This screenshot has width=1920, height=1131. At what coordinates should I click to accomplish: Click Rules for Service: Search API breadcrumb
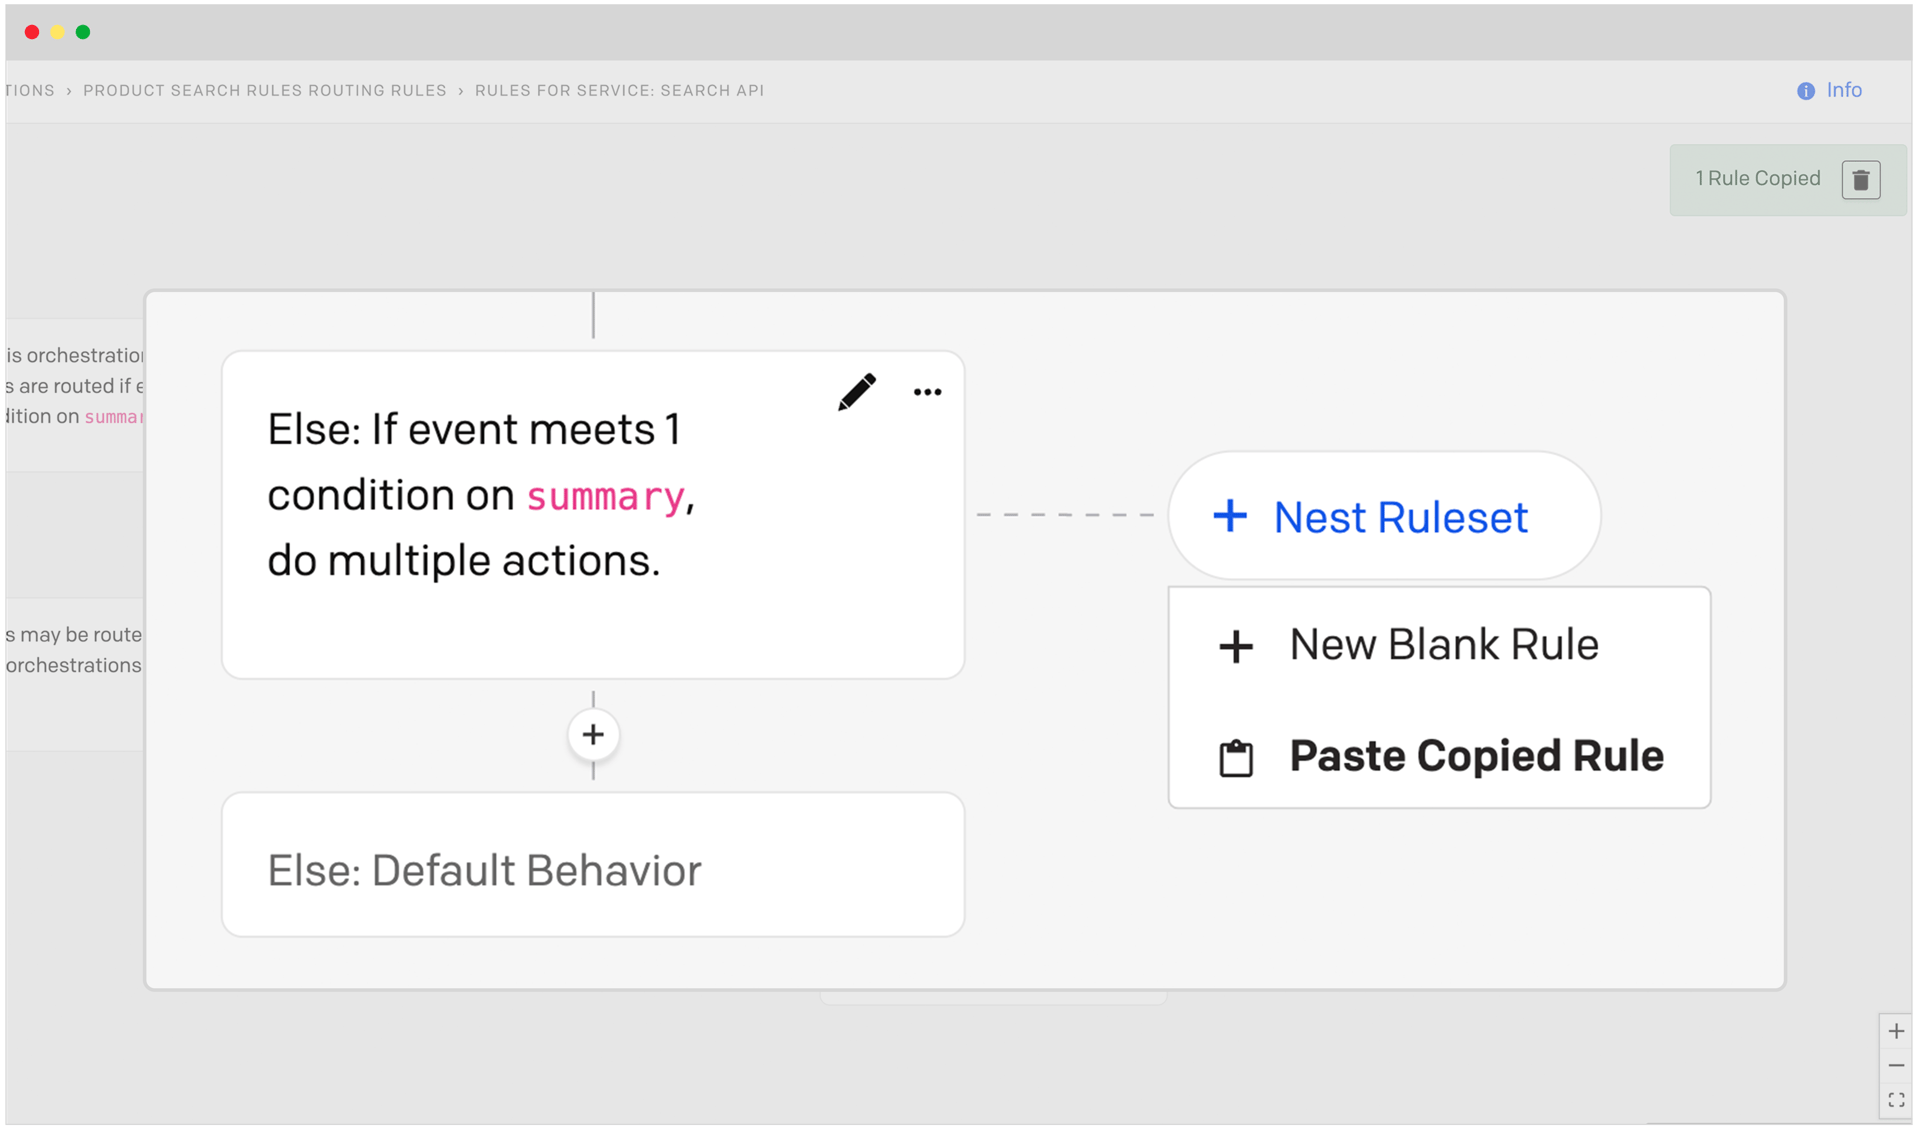[x=619, y=91]
